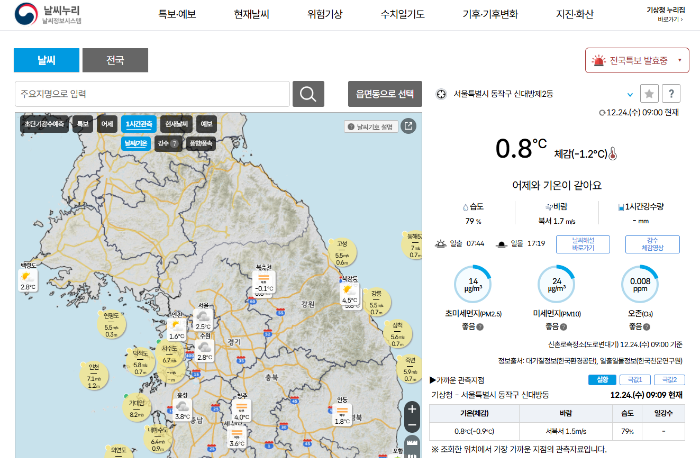This screenshot has height=458, width=700.
Task: Click the 오존 0.008 ppm gauge
Action: click(640, 284)
